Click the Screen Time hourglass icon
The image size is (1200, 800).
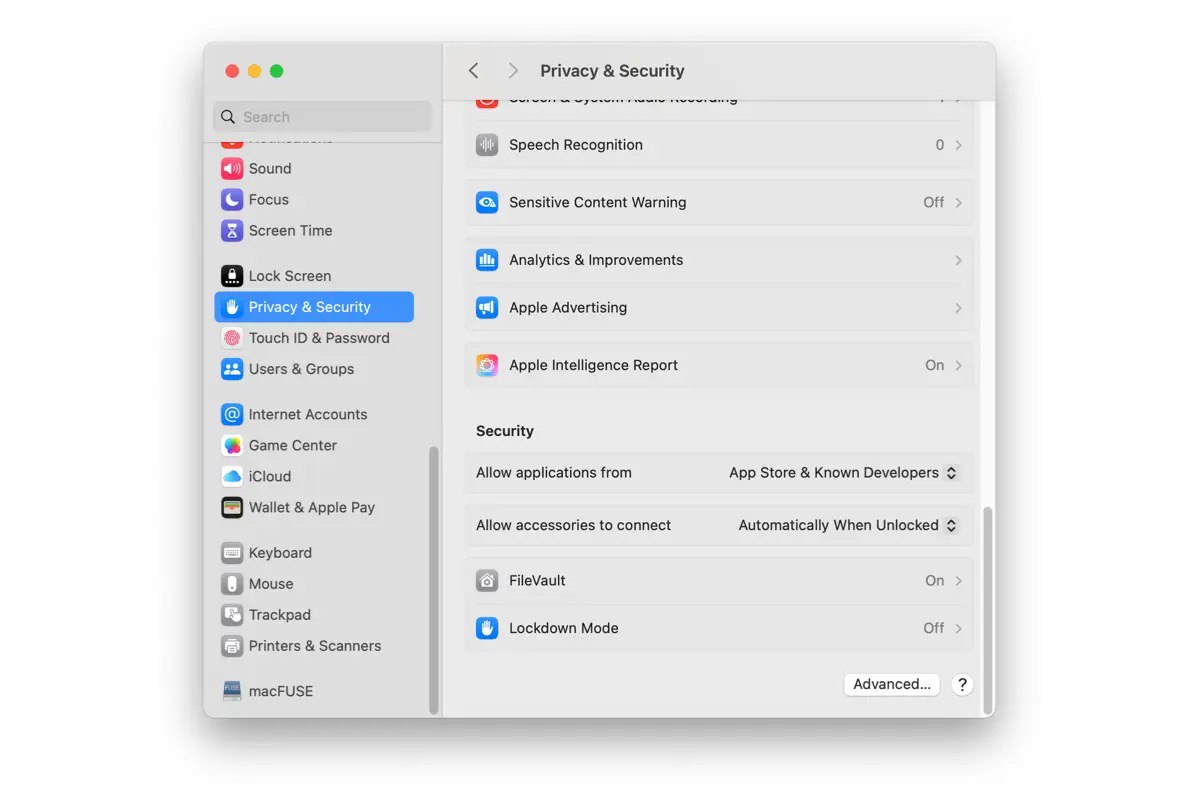pyautogui.click(x=232, y=230)
